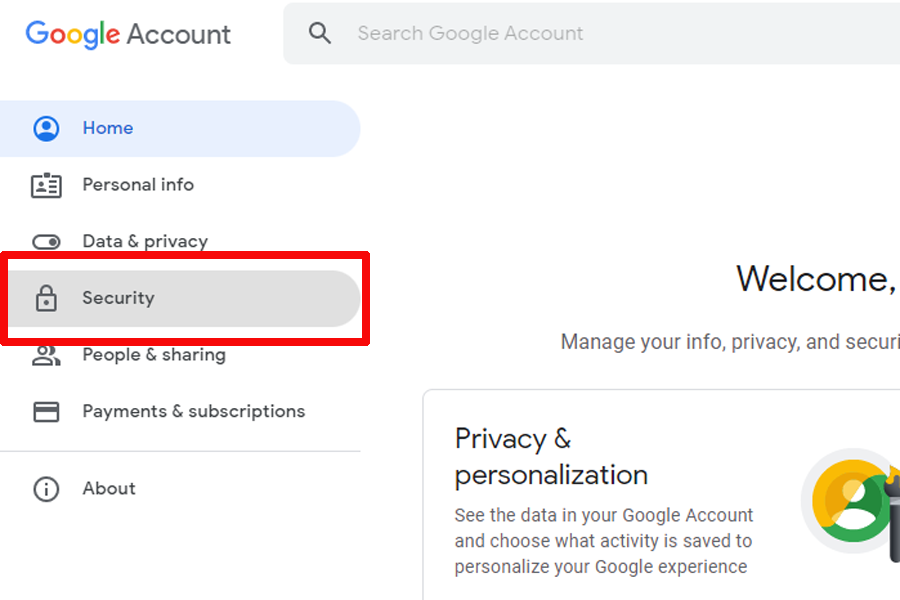Image resolution: width=900 pixels, height=600 pixels.
Task: Open Payments & subscriptions page
Action: coord(193,411)
